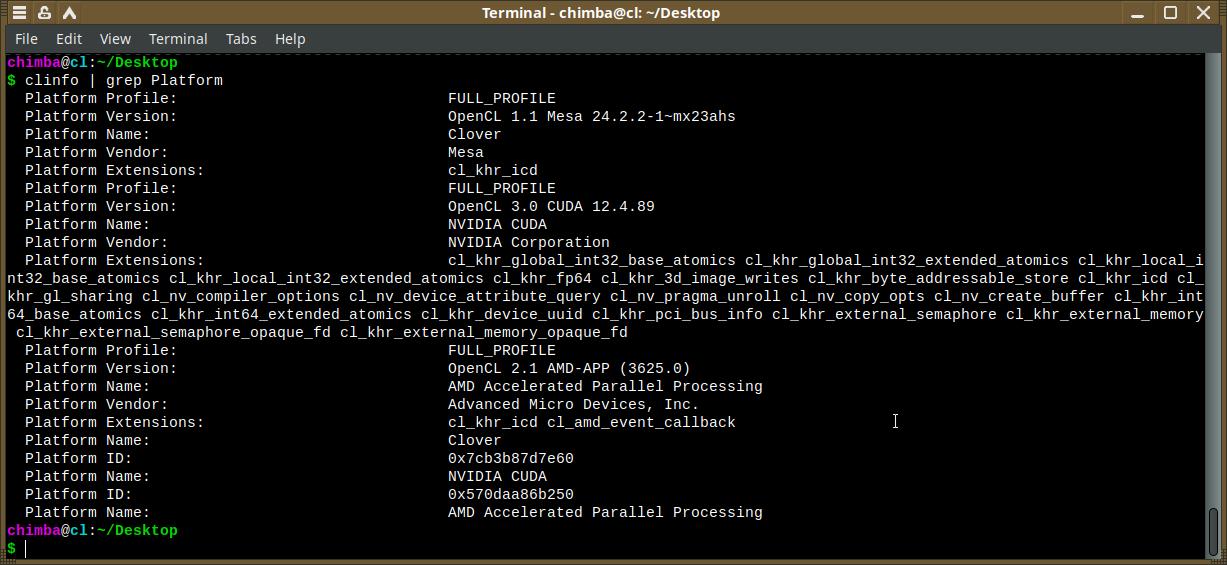The width and height of the screenshot is (1227, 565).
Task: Click the Platform ID value 0x7cb3b87d7e60
Action: 510,458
